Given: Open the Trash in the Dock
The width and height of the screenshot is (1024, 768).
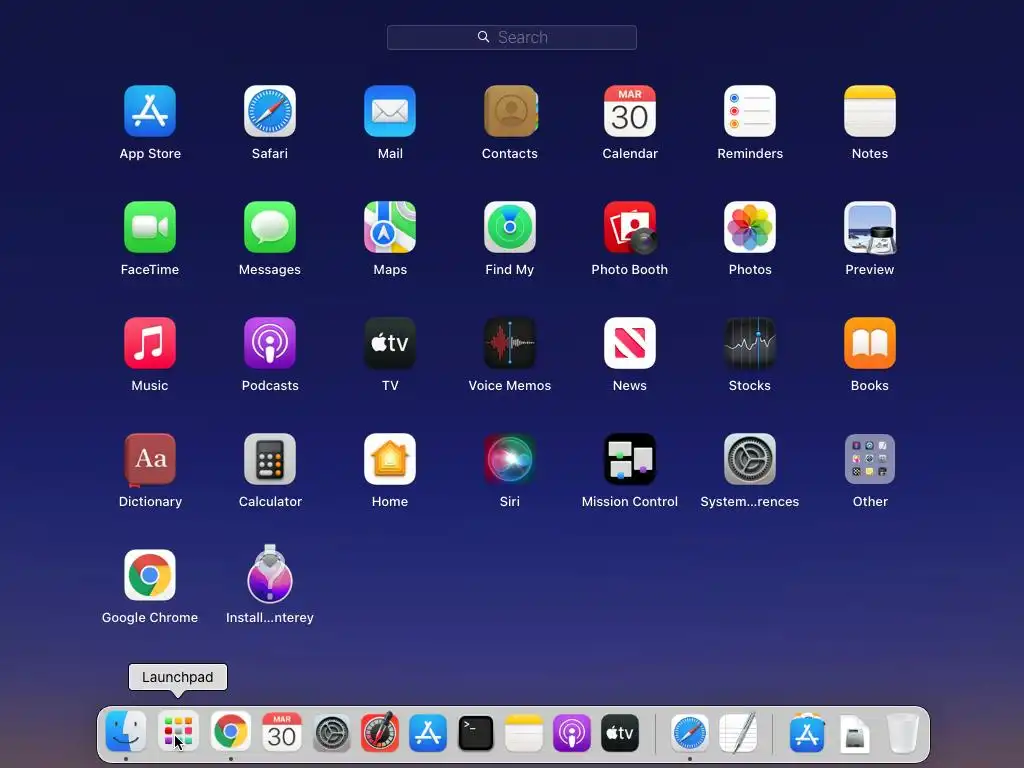Looking at the screenshot, I should pyautogui.click(x=903, y=733).
